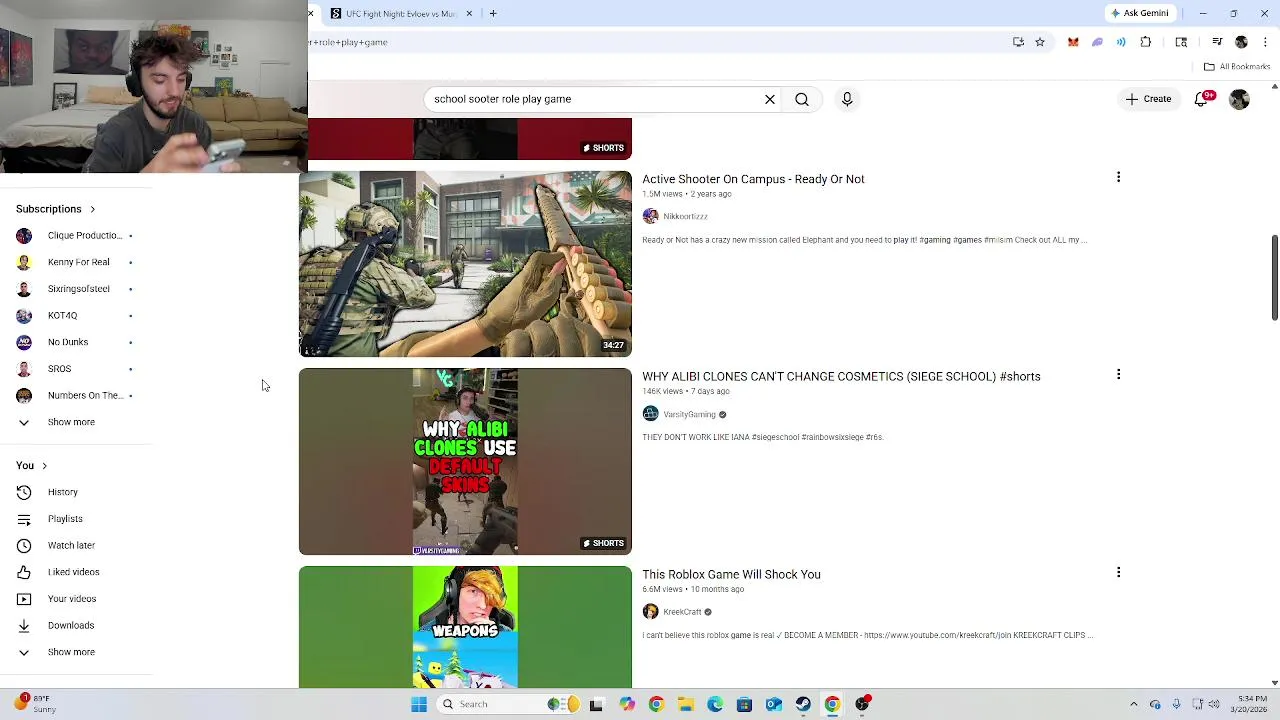Open File Explorer from the taskbar
This screenshot has height=720, width=1280.
click(685, 704)
